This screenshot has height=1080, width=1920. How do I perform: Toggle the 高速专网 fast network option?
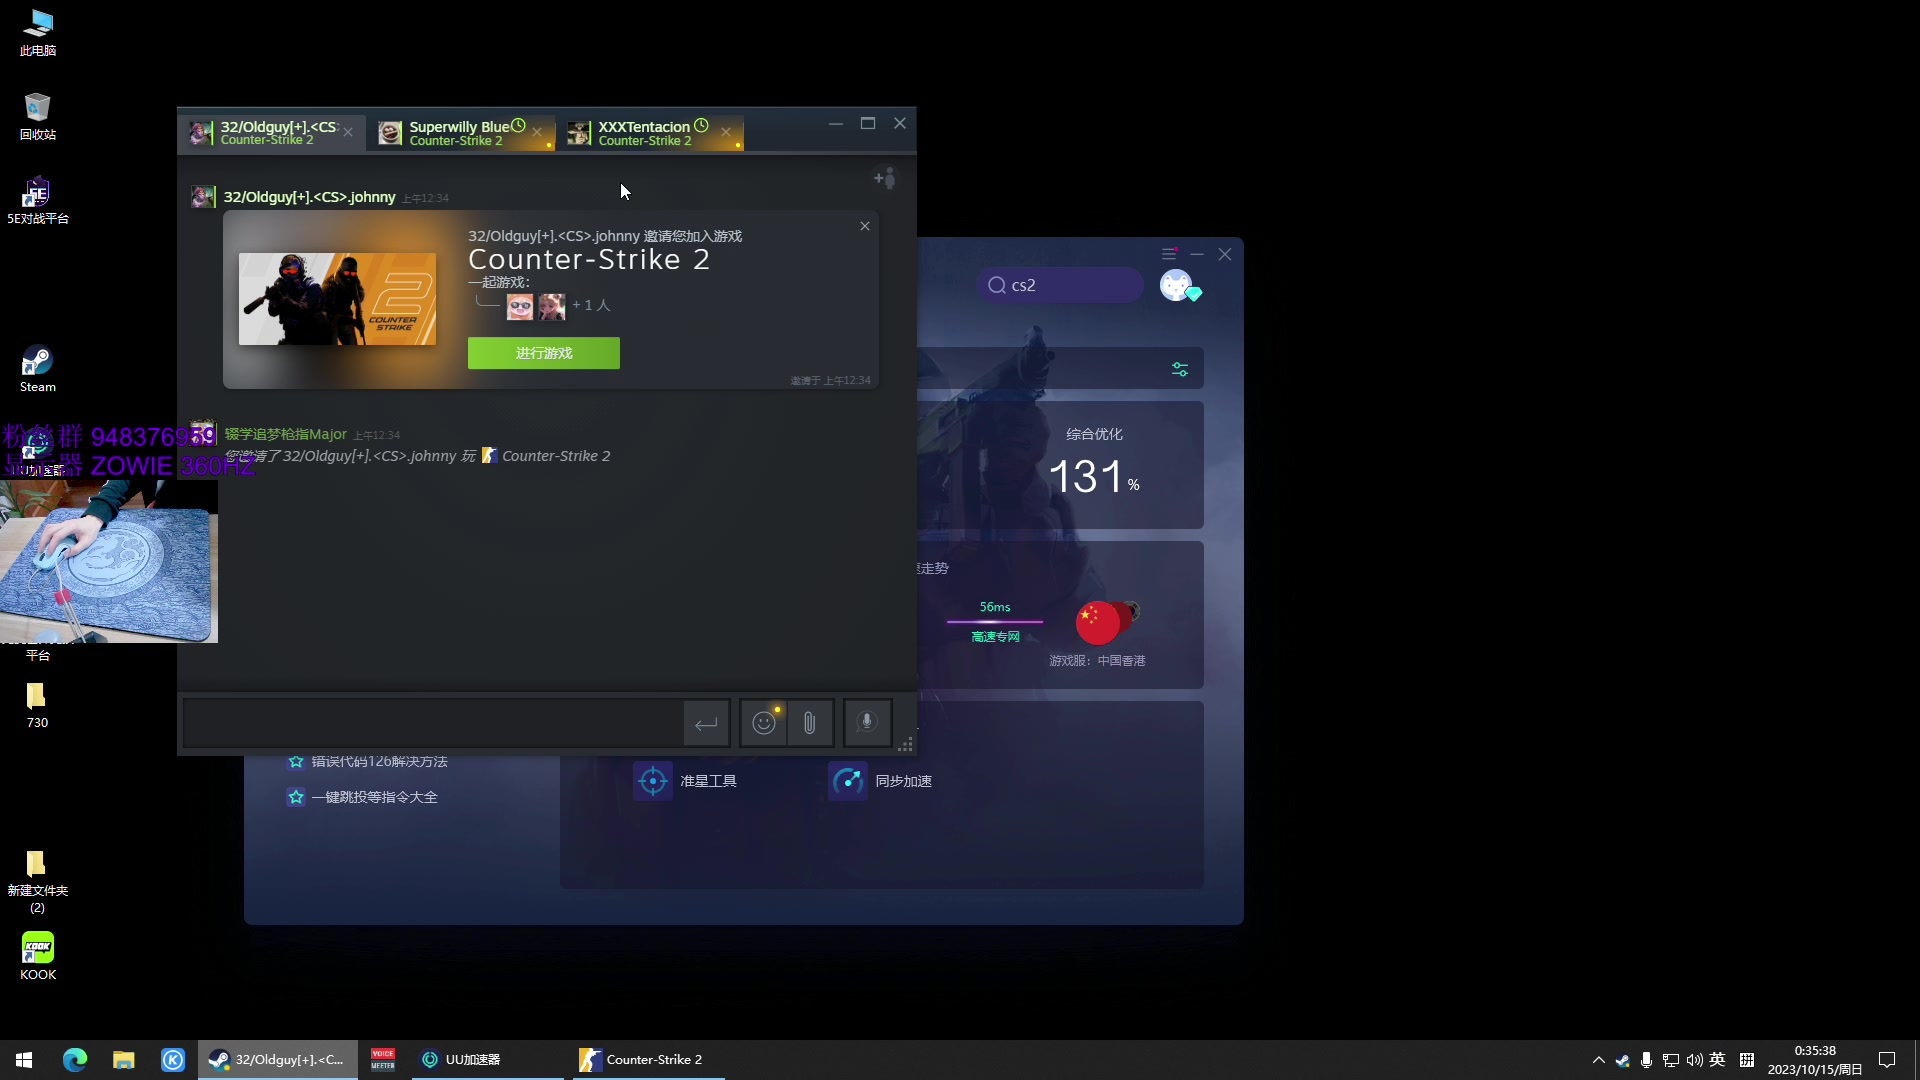pos(996,636)
